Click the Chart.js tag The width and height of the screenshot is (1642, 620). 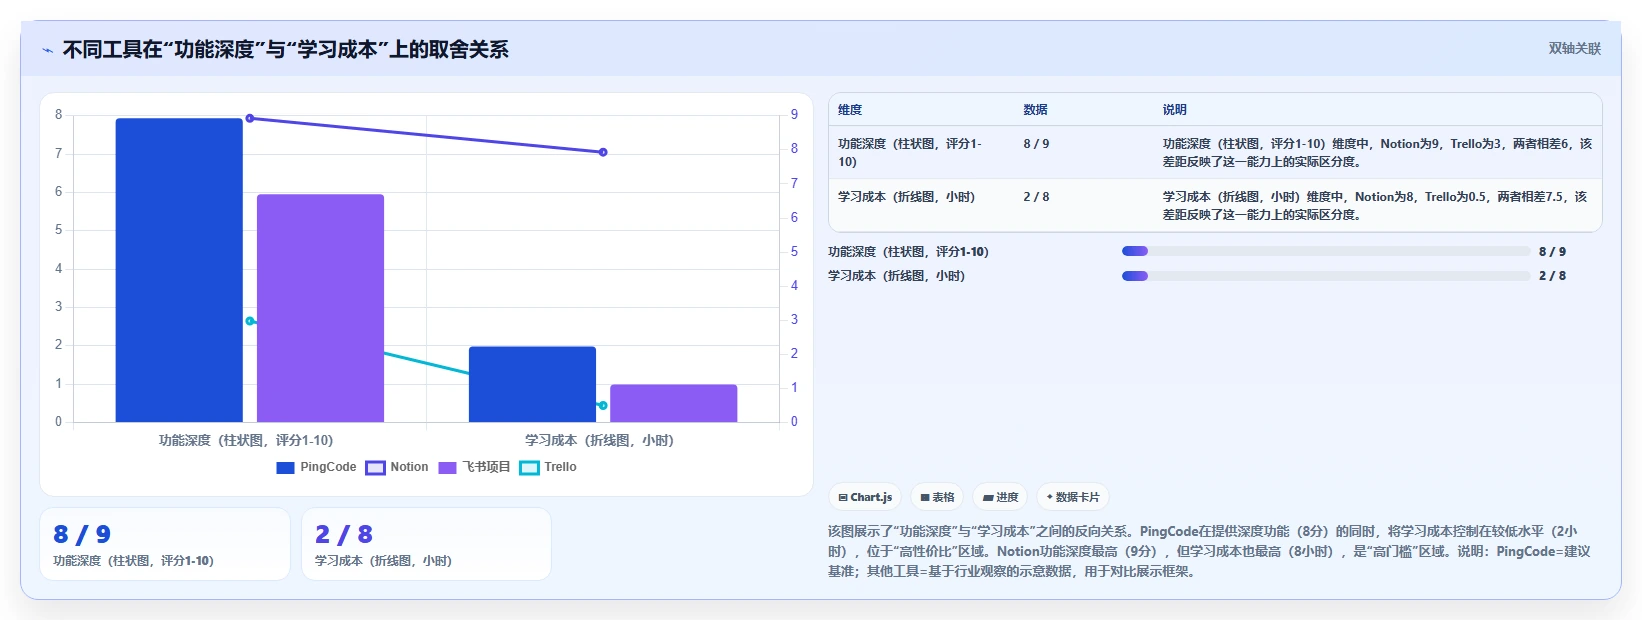(x=865, y=497)
